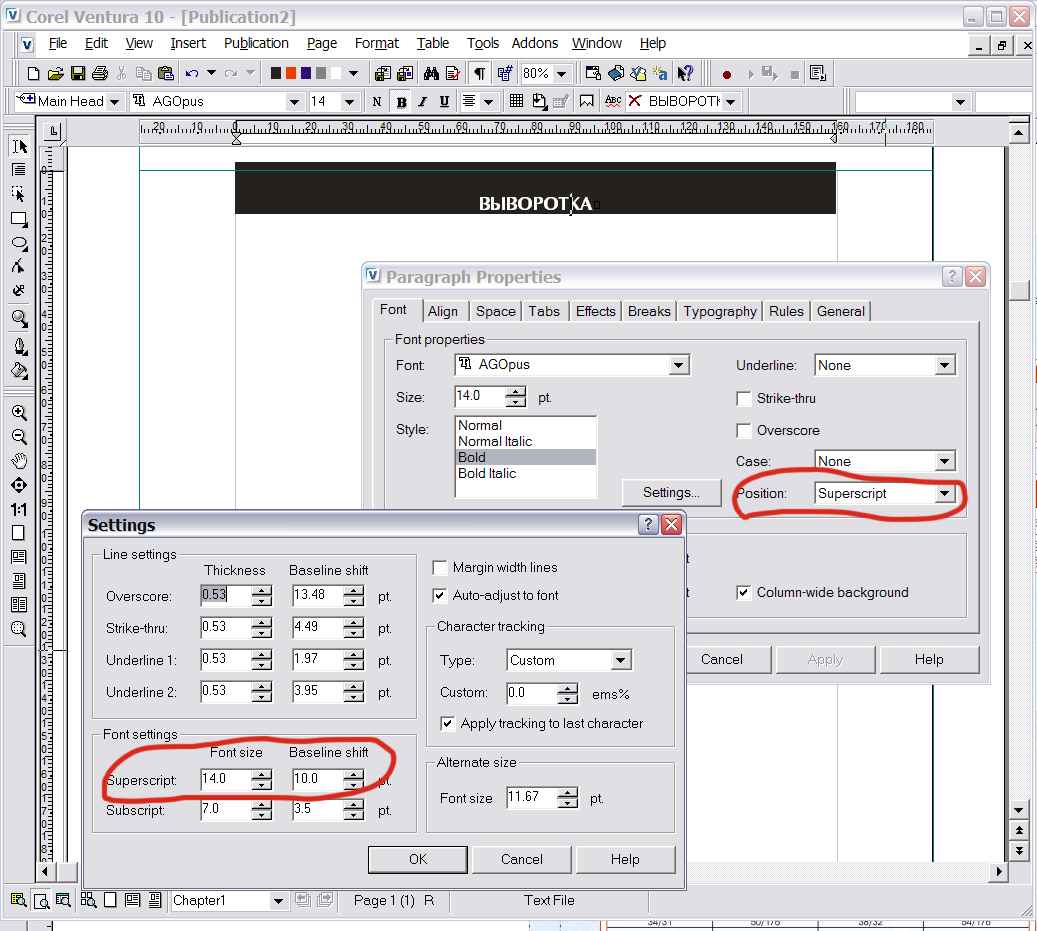Screen dimensions: 1037x931
Task: Click the Alternate size Font size field
Action: 532,797
